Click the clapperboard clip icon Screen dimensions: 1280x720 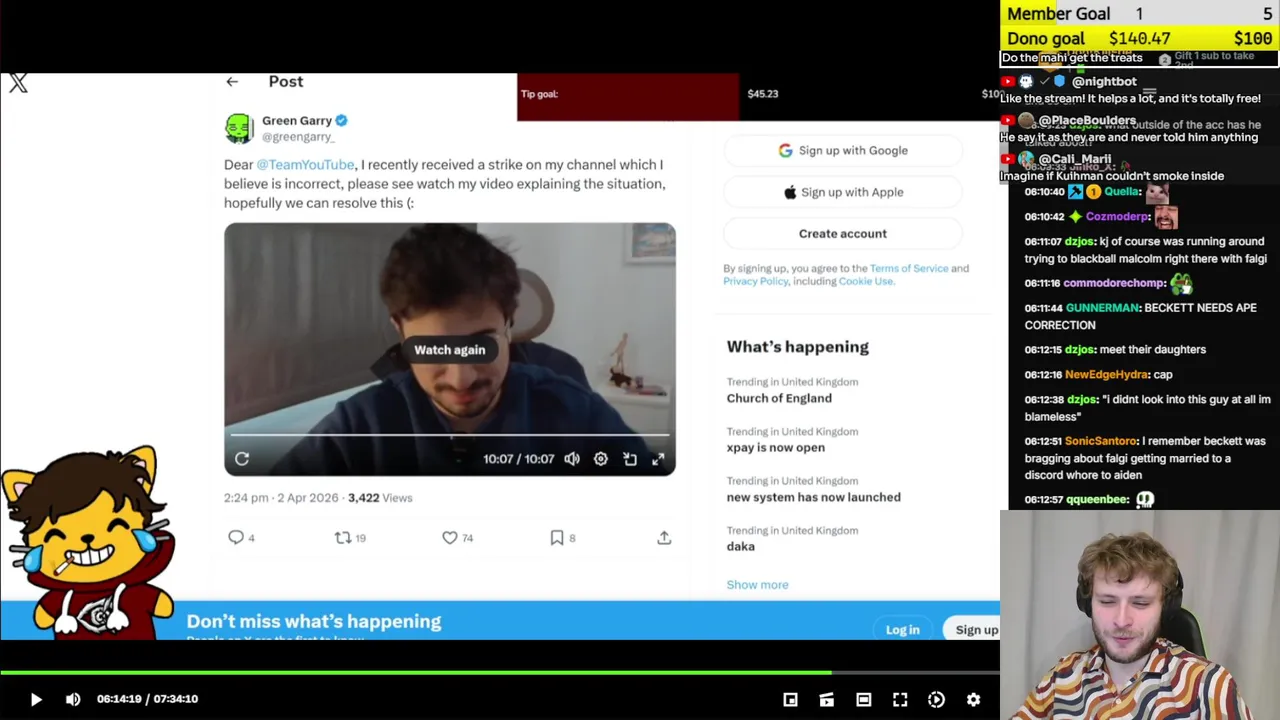[x=826, y=700]
